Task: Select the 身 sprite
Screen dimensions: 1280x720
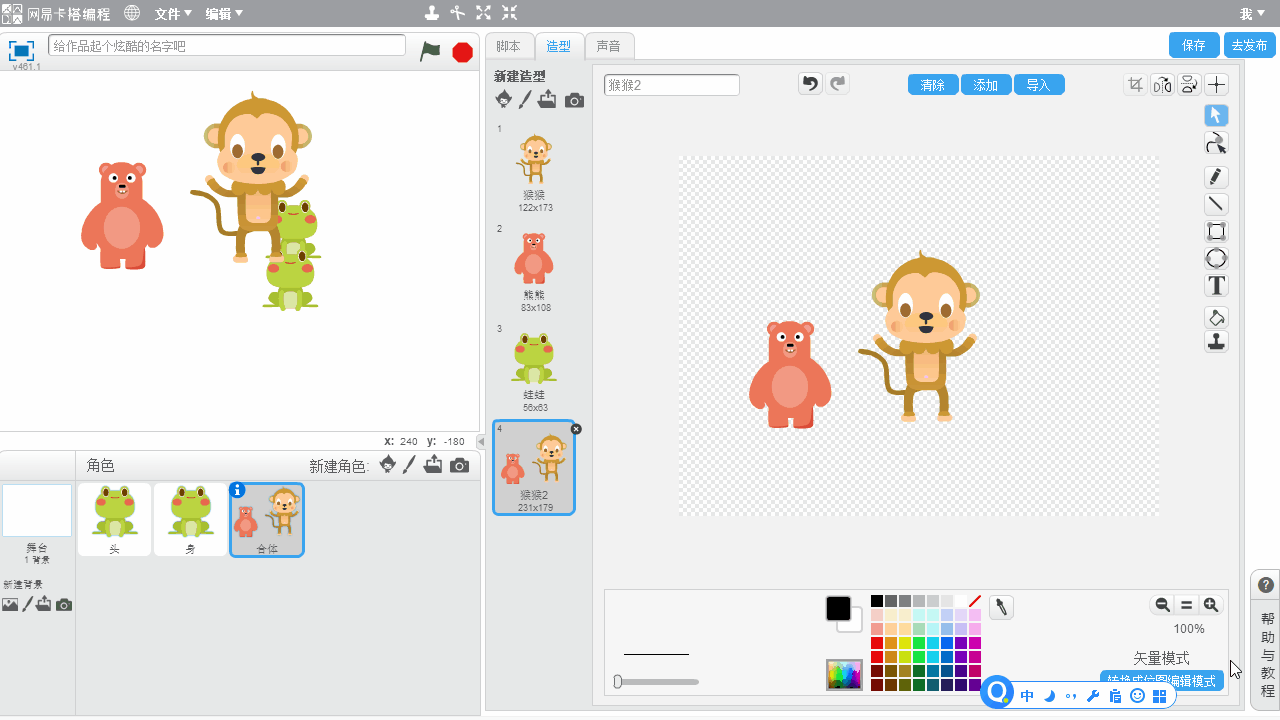Action: coord(190,519)
